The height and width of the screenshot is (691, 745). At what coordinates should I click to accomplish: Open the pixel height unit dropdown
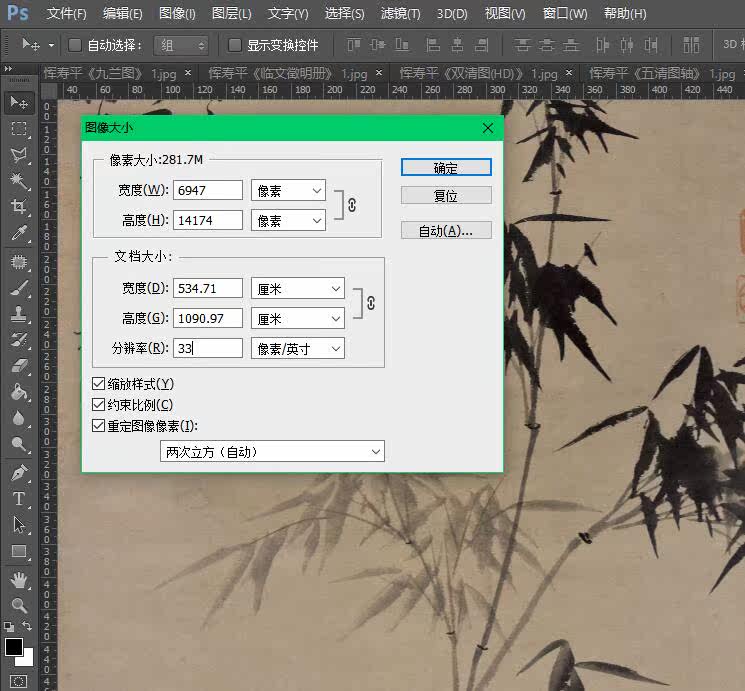click(x=288, y=221)
